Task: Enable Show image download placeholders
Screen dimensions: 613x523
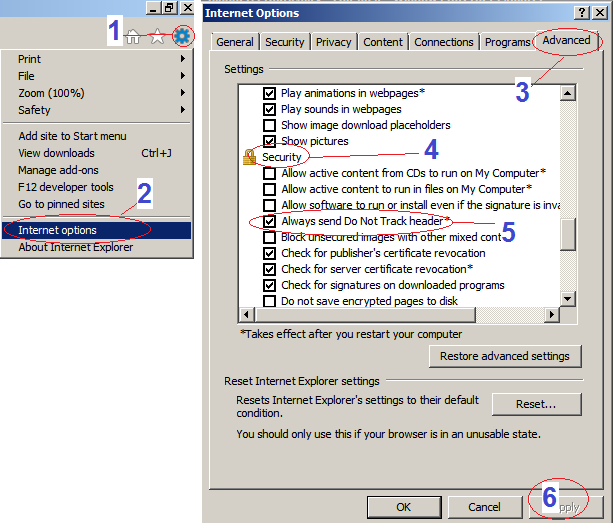Action: (x=269, y=125)
